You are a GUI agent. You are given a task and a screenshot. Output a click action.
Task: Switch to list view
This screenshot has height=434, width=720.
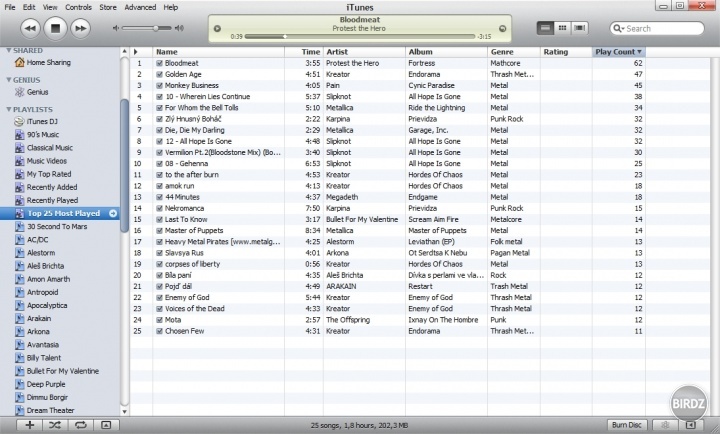coord(545,28)
